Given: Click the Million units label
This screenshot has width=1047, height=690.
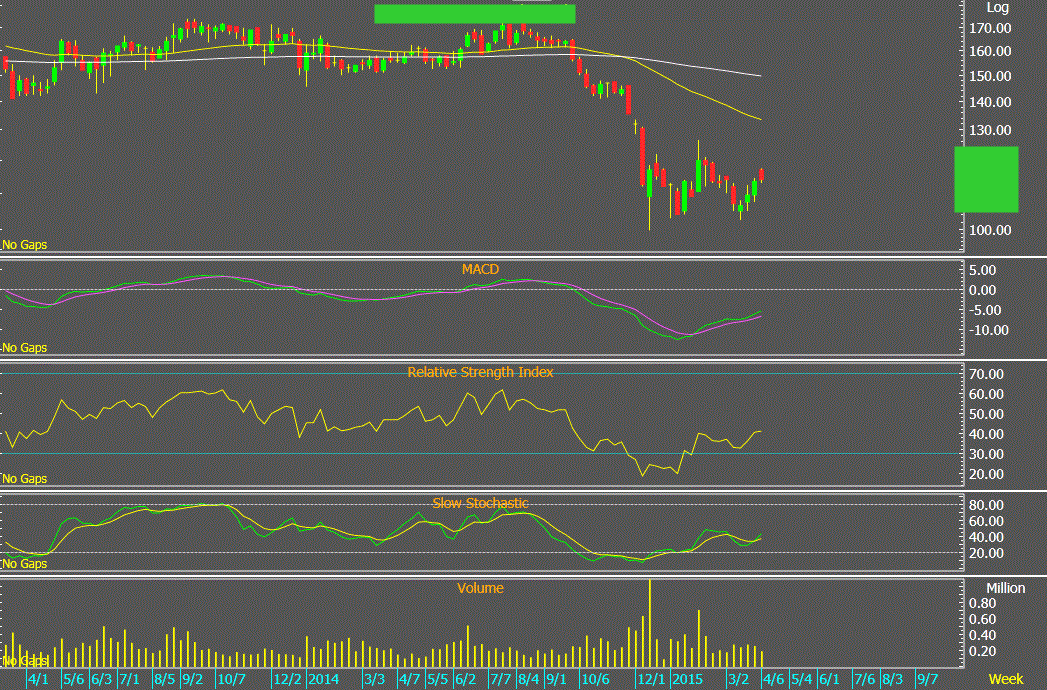Looking at the screenshot, I should (x=1006, y=588).
